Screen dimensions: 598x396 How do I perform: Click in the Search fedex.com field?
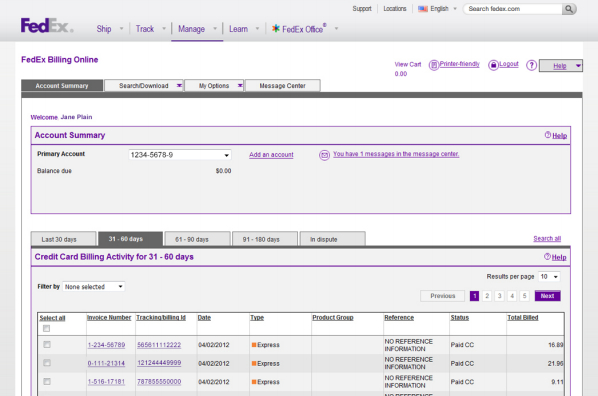[x=513, y=9]
